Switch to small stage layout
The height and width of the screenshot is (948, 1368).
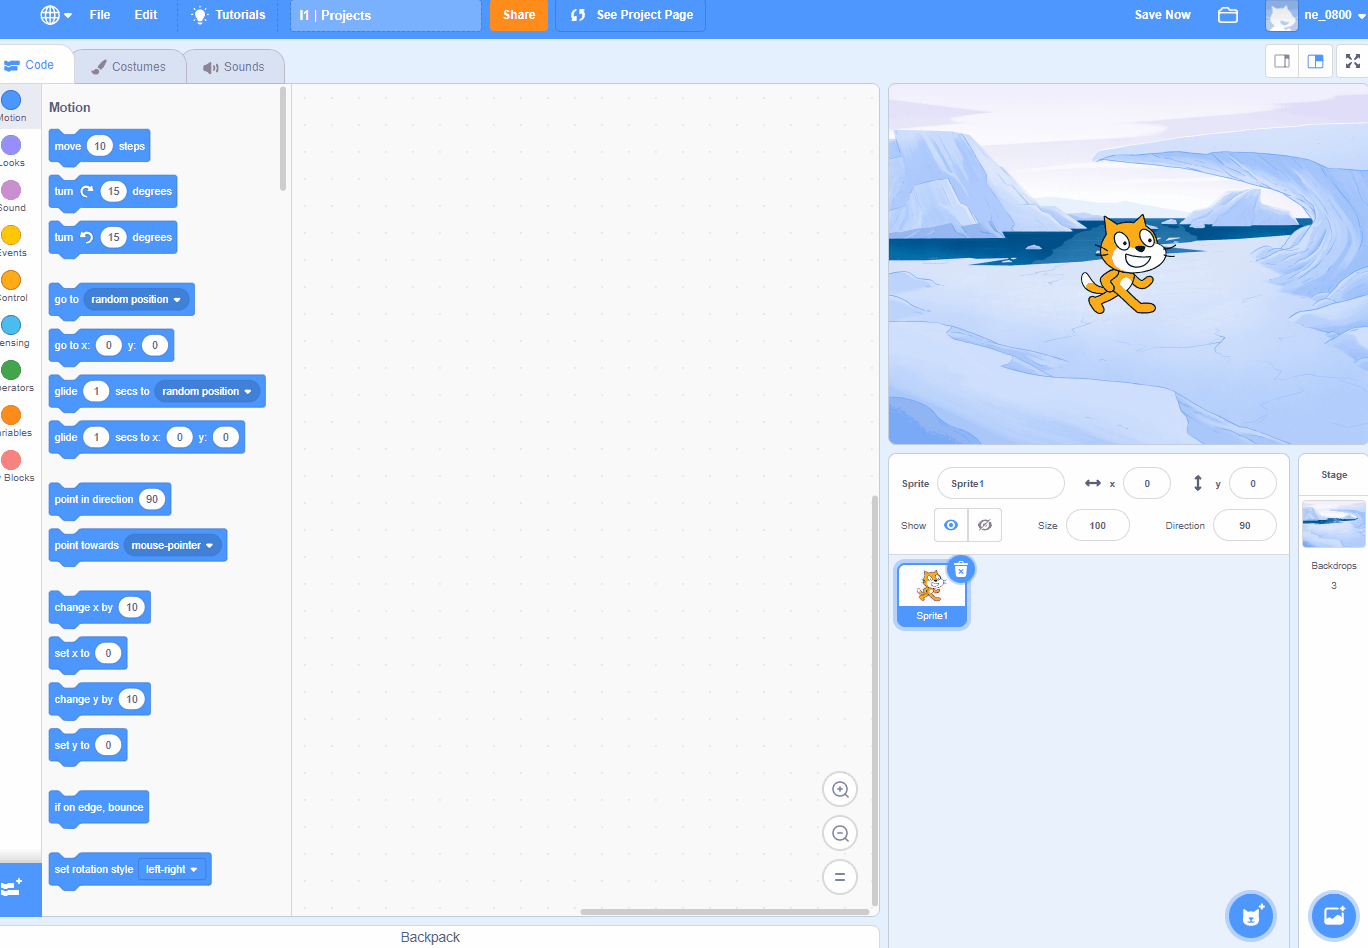click(x=1282, y=61)
